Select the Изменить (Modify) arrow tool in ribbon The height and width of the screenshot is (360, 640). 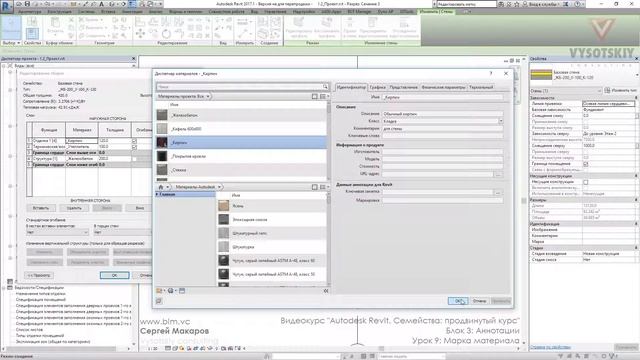(x=11, y=28)
